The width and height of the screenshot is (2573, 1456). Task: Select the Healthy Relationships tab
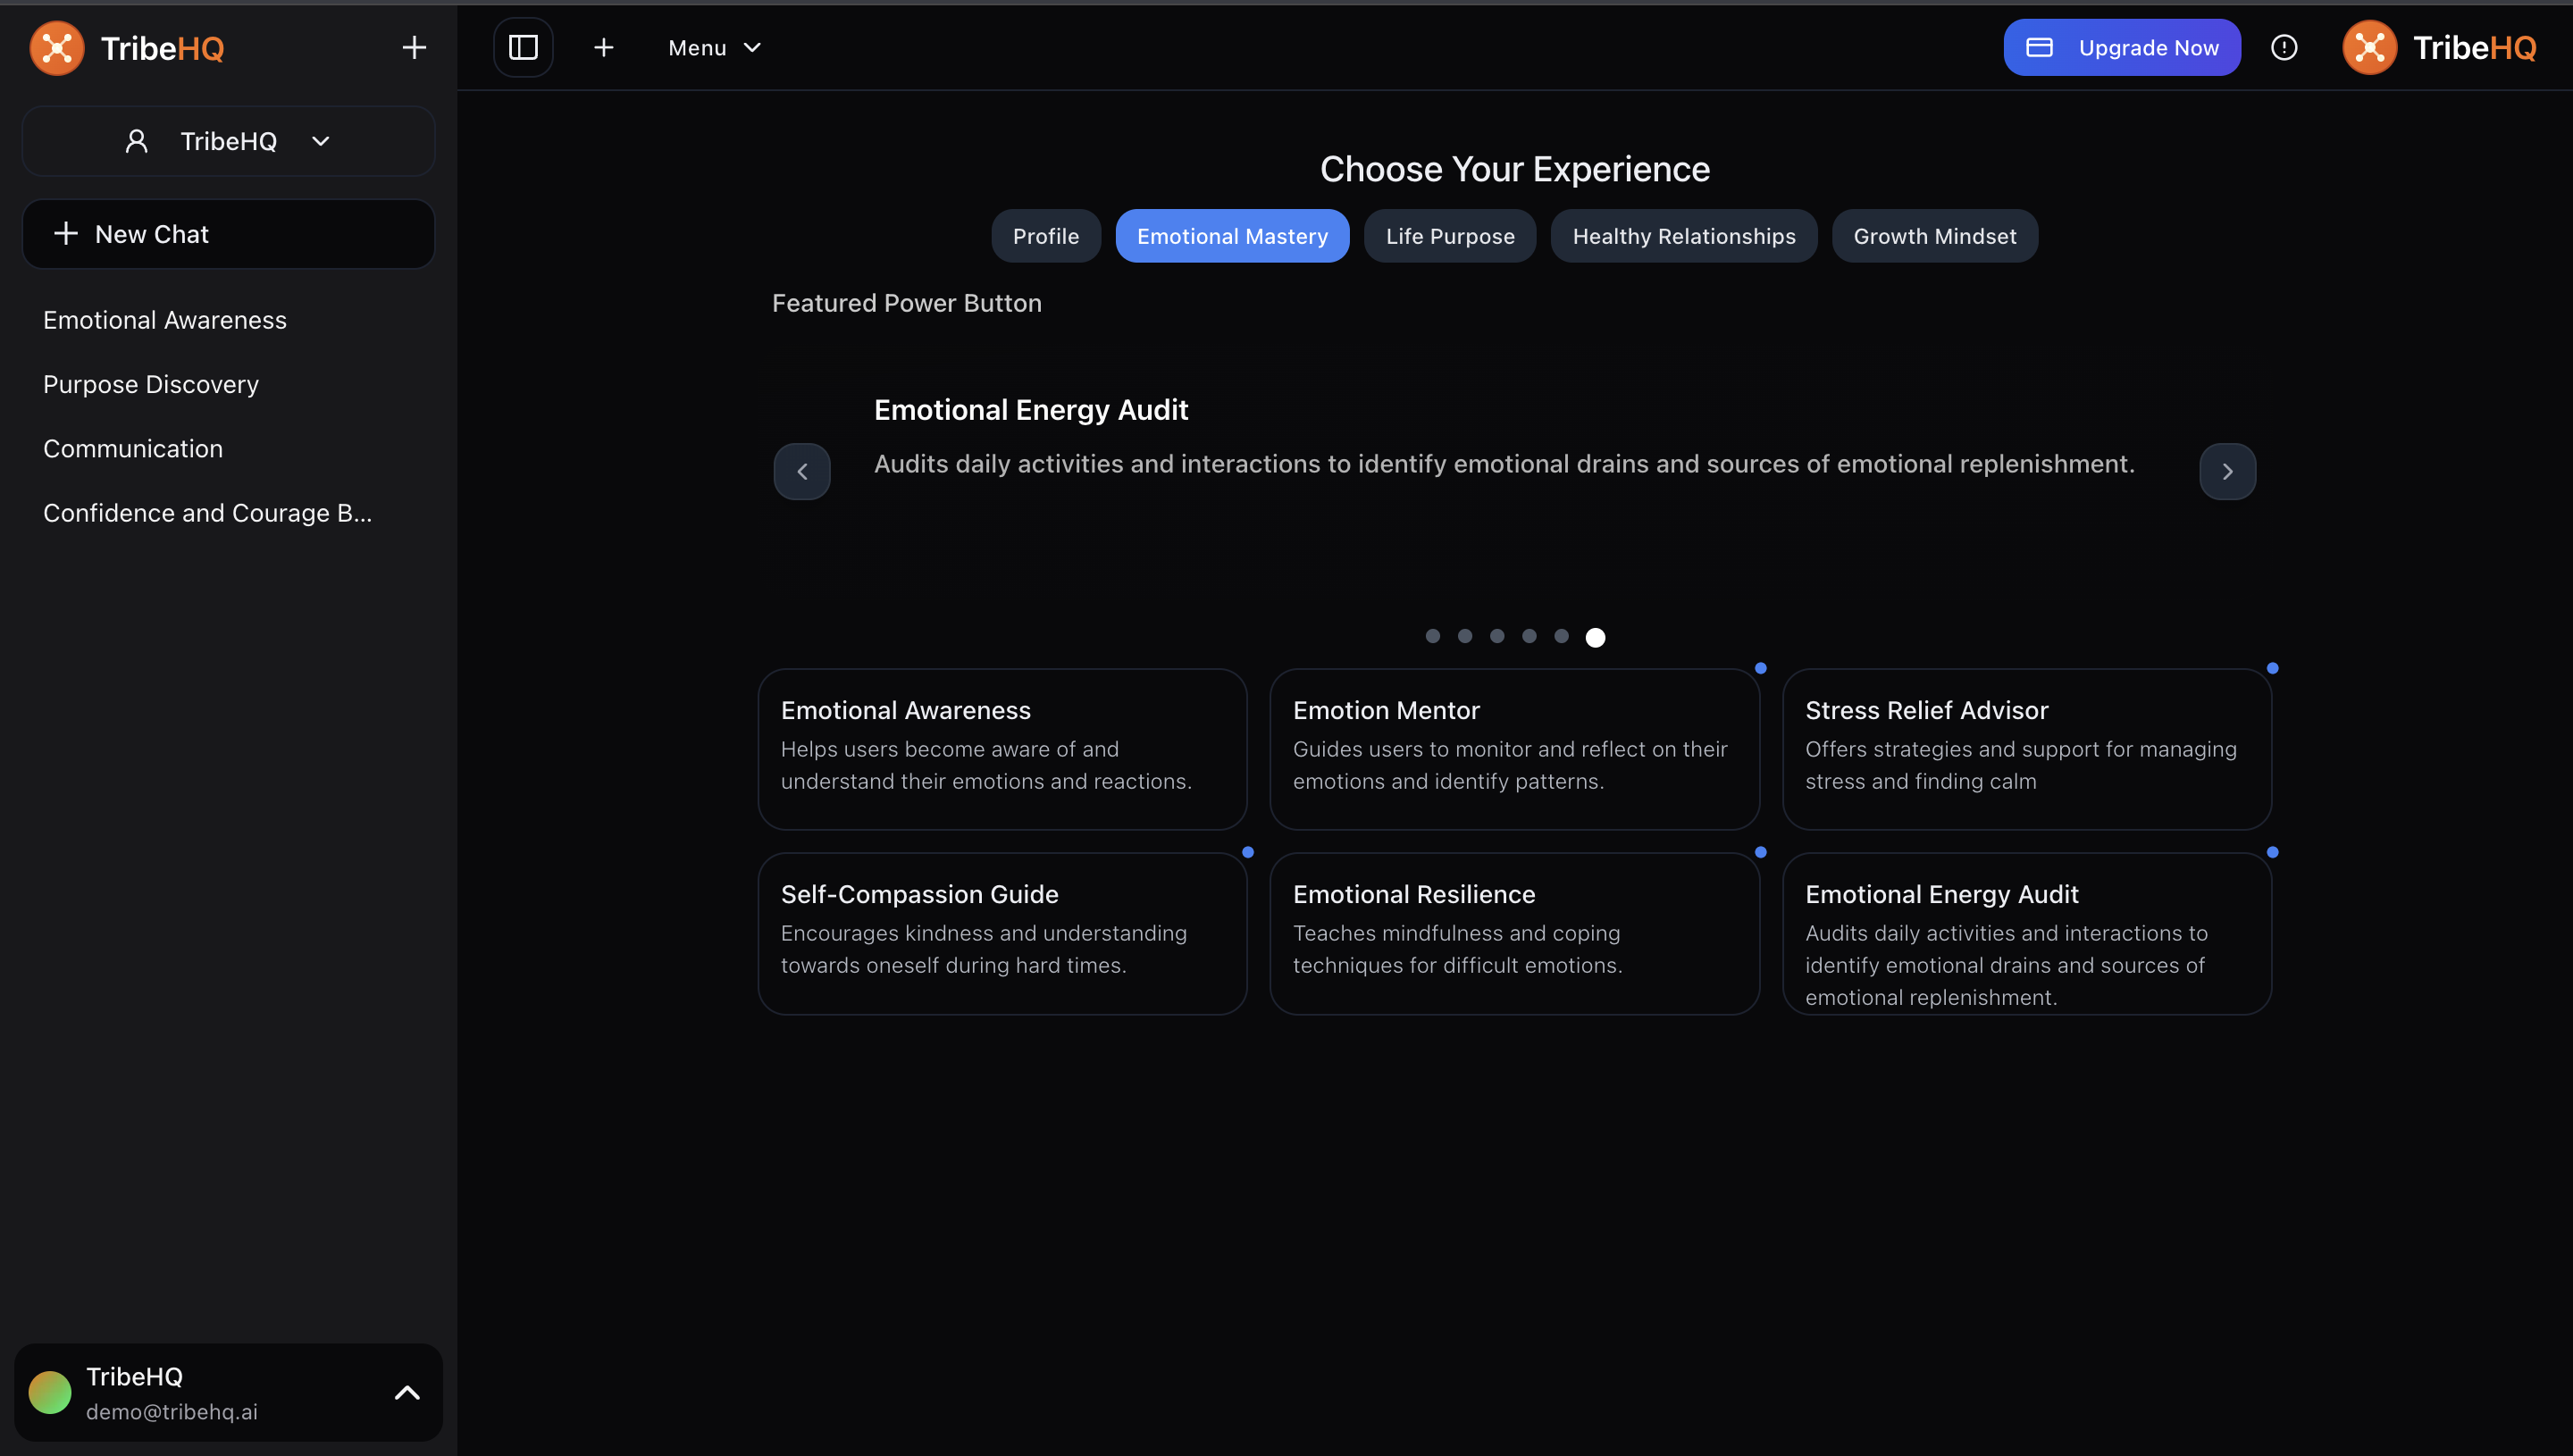tap(1683, 236)
